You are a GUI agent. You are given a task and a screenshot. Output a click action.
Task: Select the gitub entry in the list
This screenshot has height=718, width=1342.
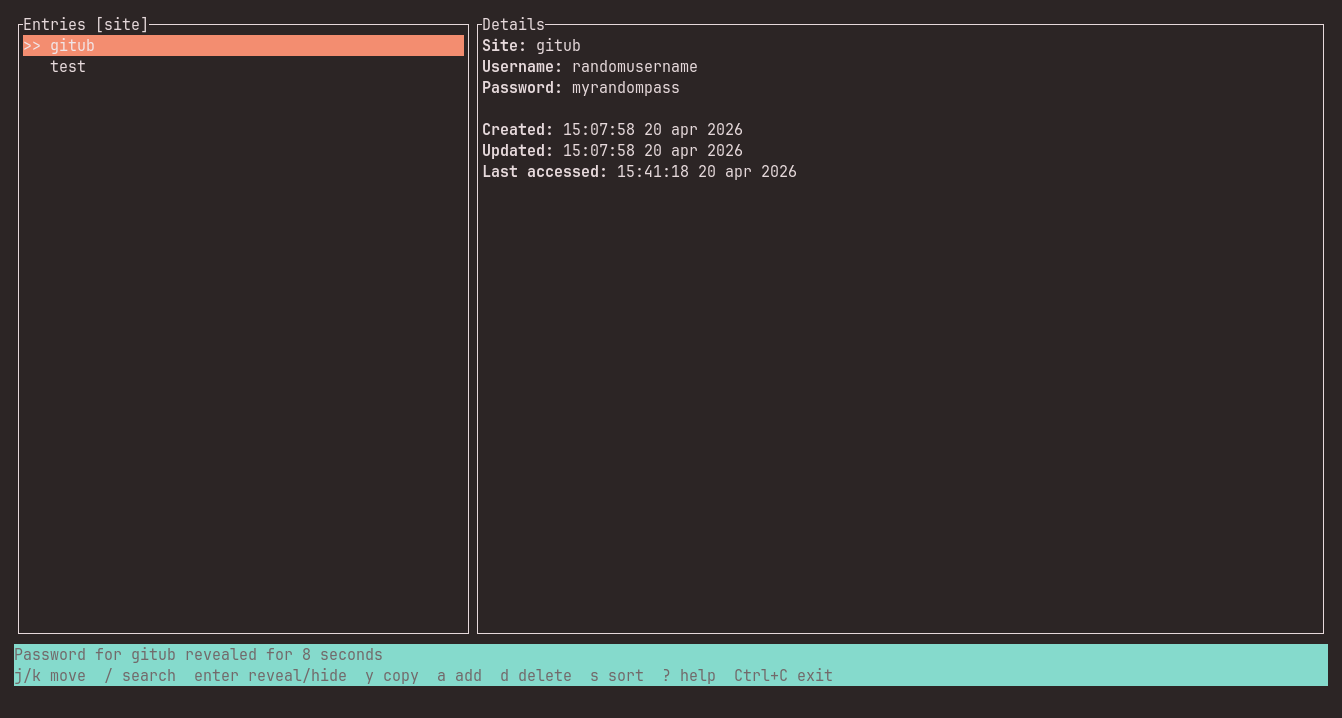(243, 46)
